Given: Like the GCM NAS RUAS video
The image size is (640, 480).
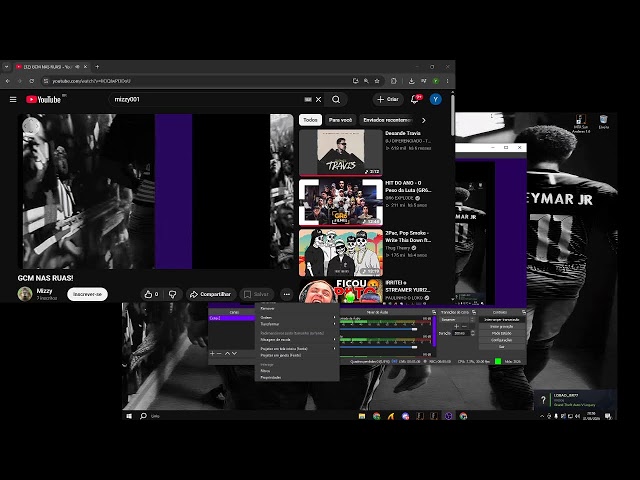Looking at the screenshot, I should (151, 294).
